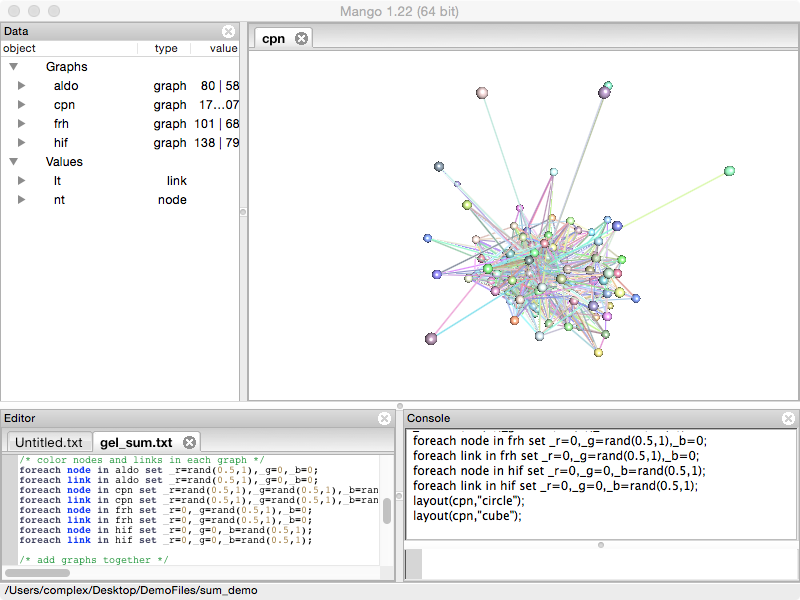
Task: Switch to the Untitled.txt tab
Action: point(48,442)
